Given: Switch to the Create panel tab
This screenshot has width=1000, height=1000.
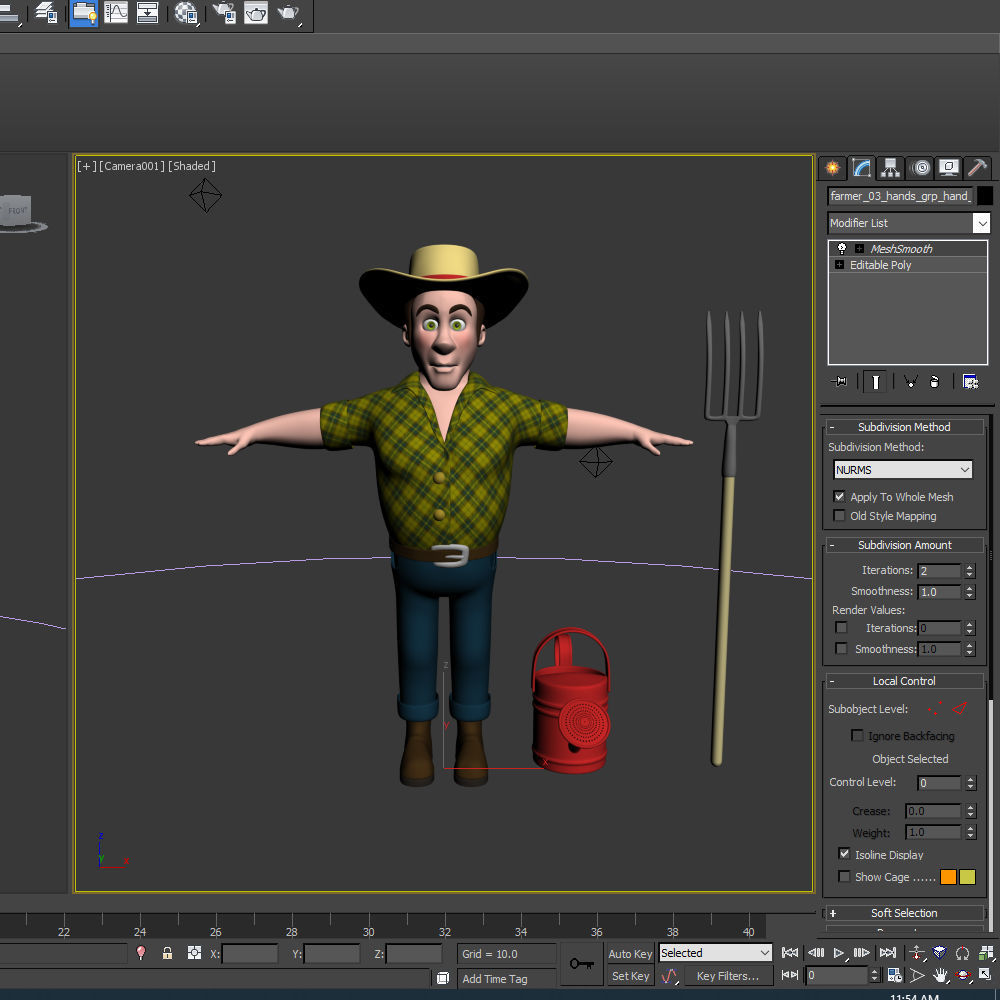Looking at the screenshot, I should point(832,168).
